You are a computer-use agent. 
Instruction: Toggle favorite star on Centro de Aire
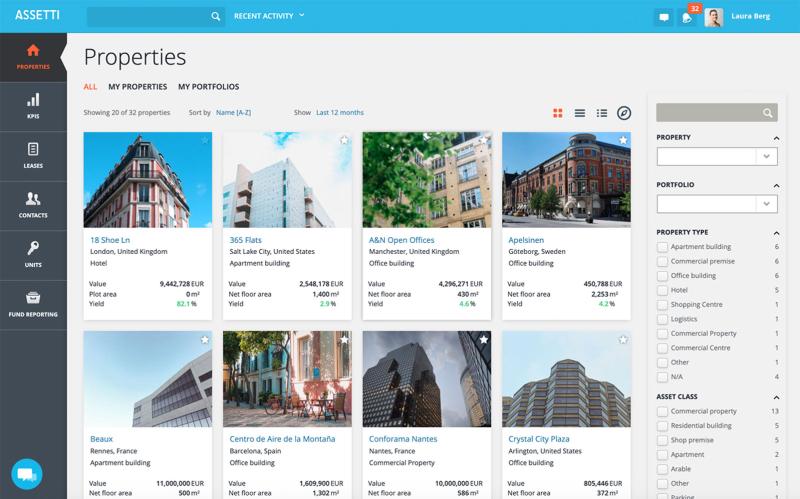pos(344,339)
